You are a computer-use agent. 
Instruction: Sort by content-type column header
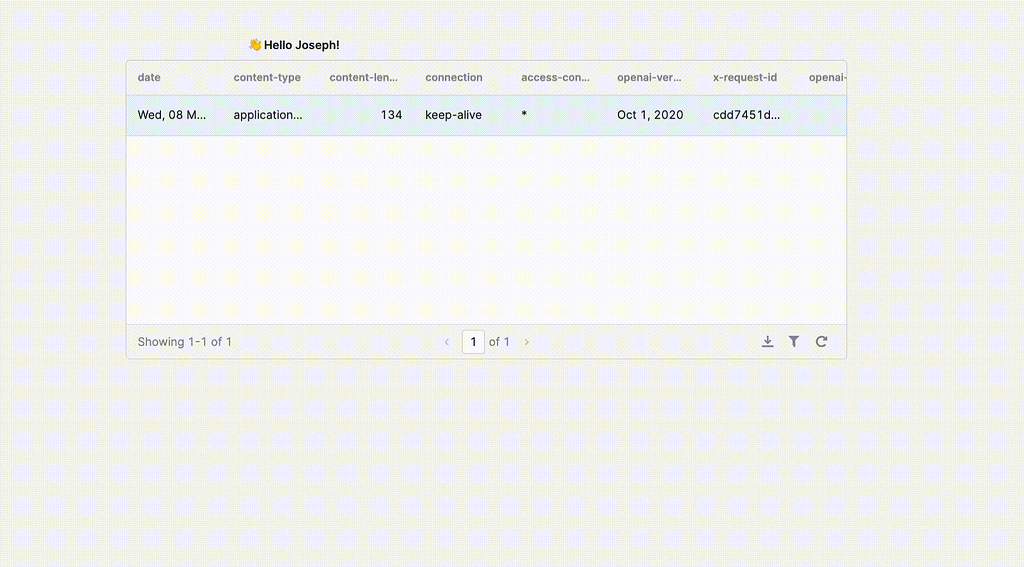click(267, 78)
